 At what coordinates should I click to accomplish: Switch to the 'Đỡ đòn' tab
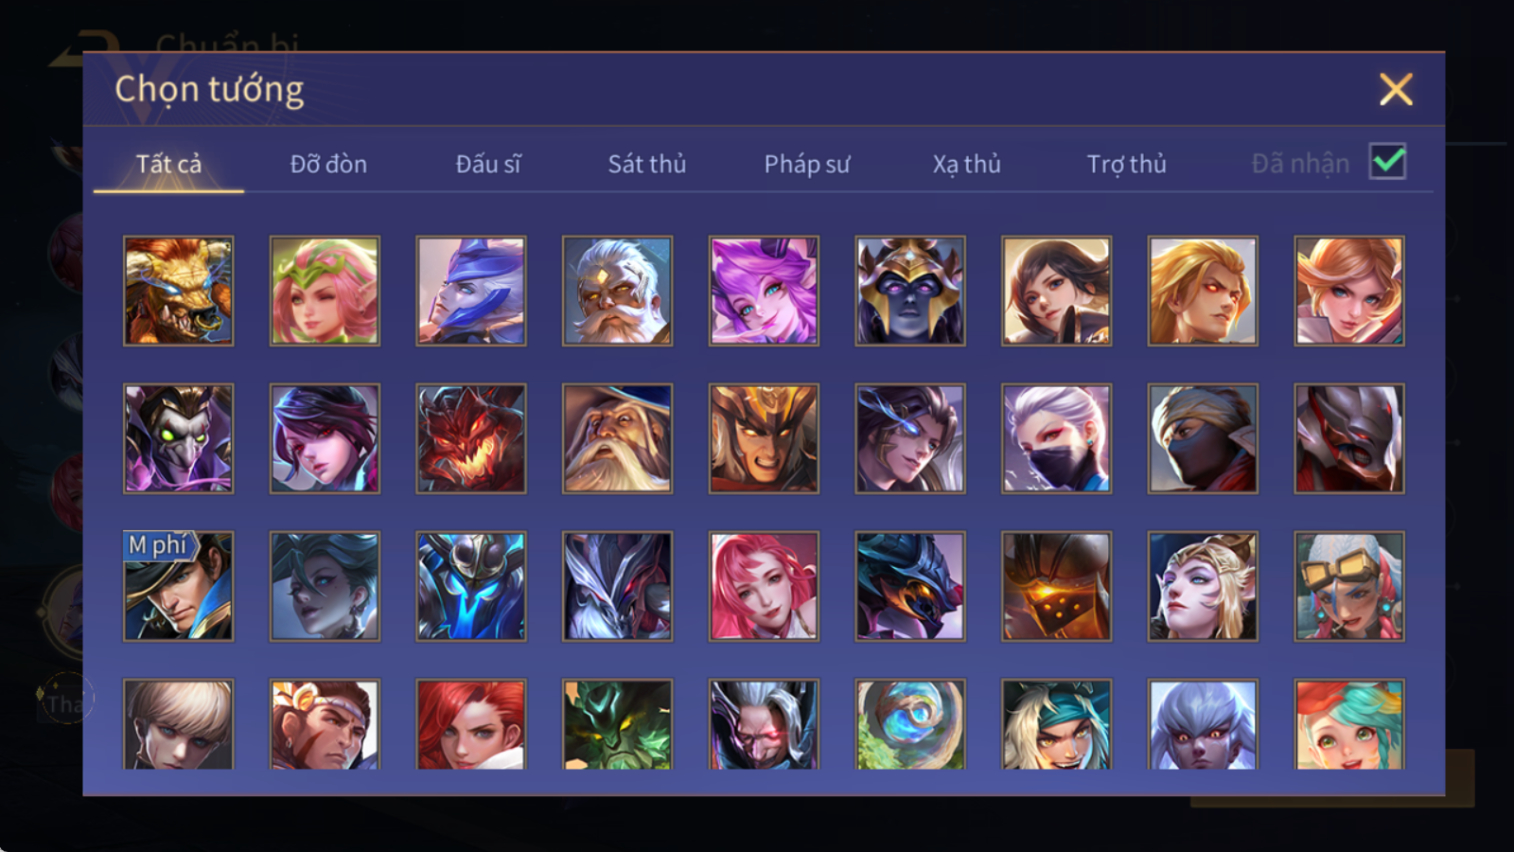pos(328,164)
